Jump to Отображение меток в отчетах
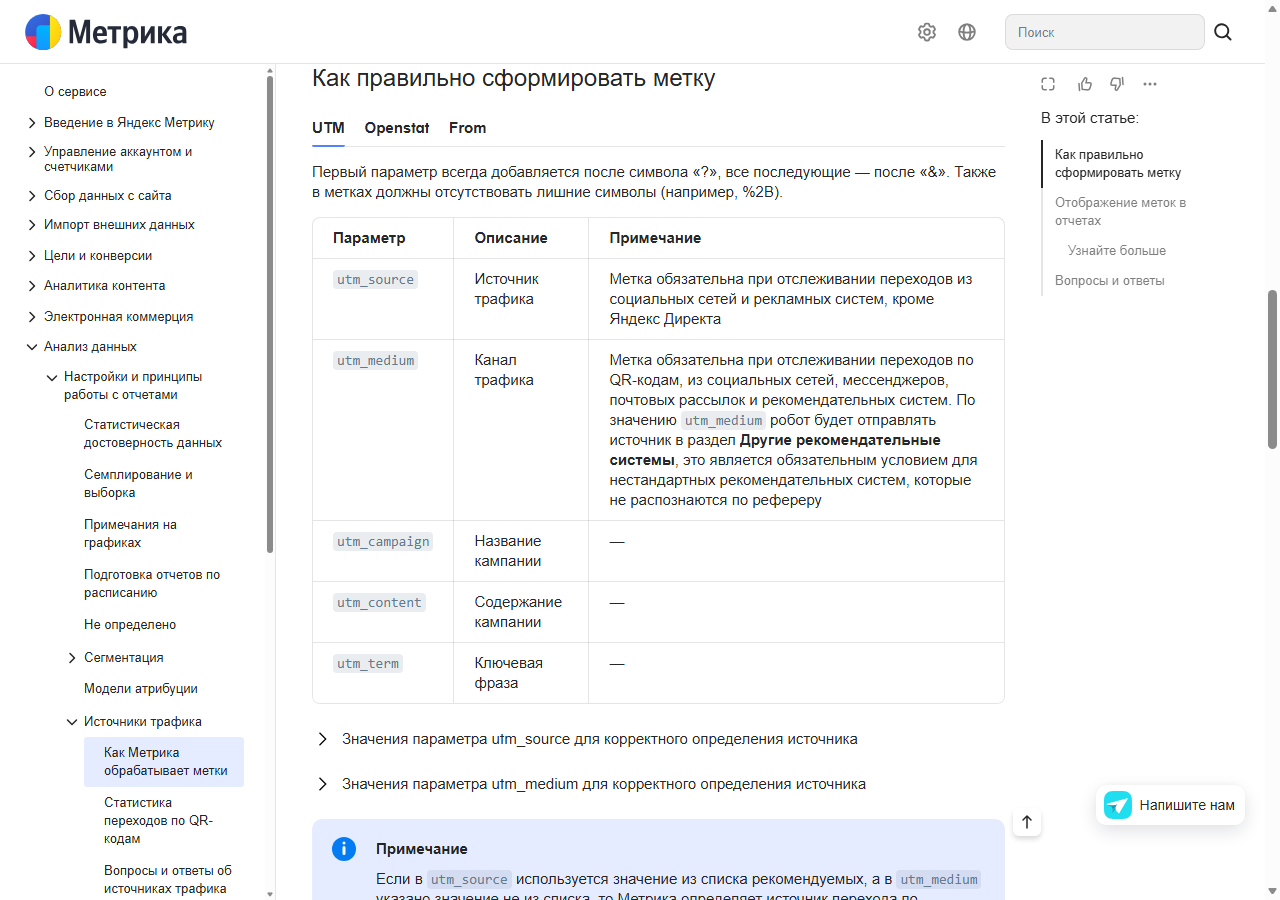 tap(1120, 212)
